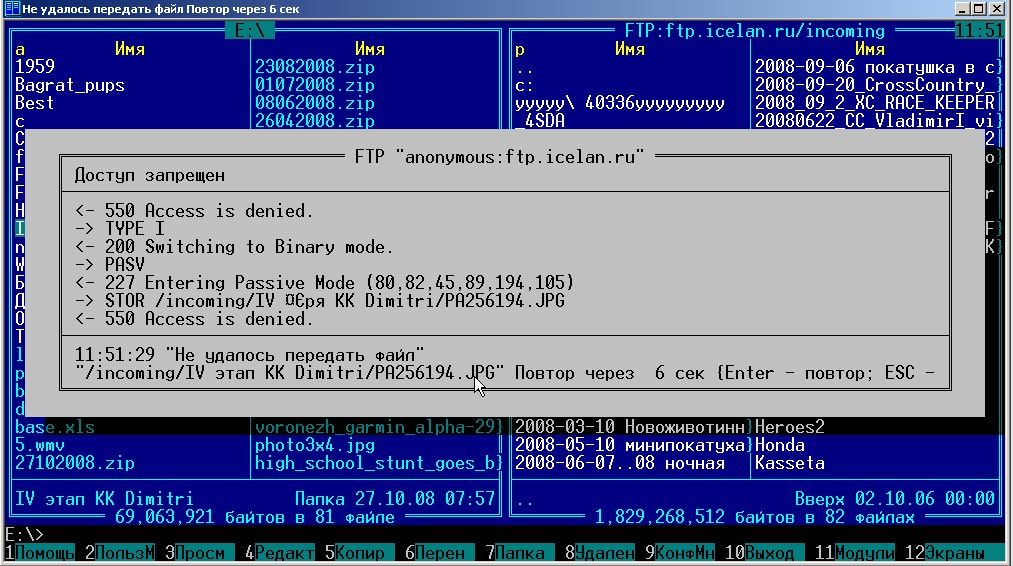Select the Honda folder in right panel
Screen dimensions: 1013x566
782,445
